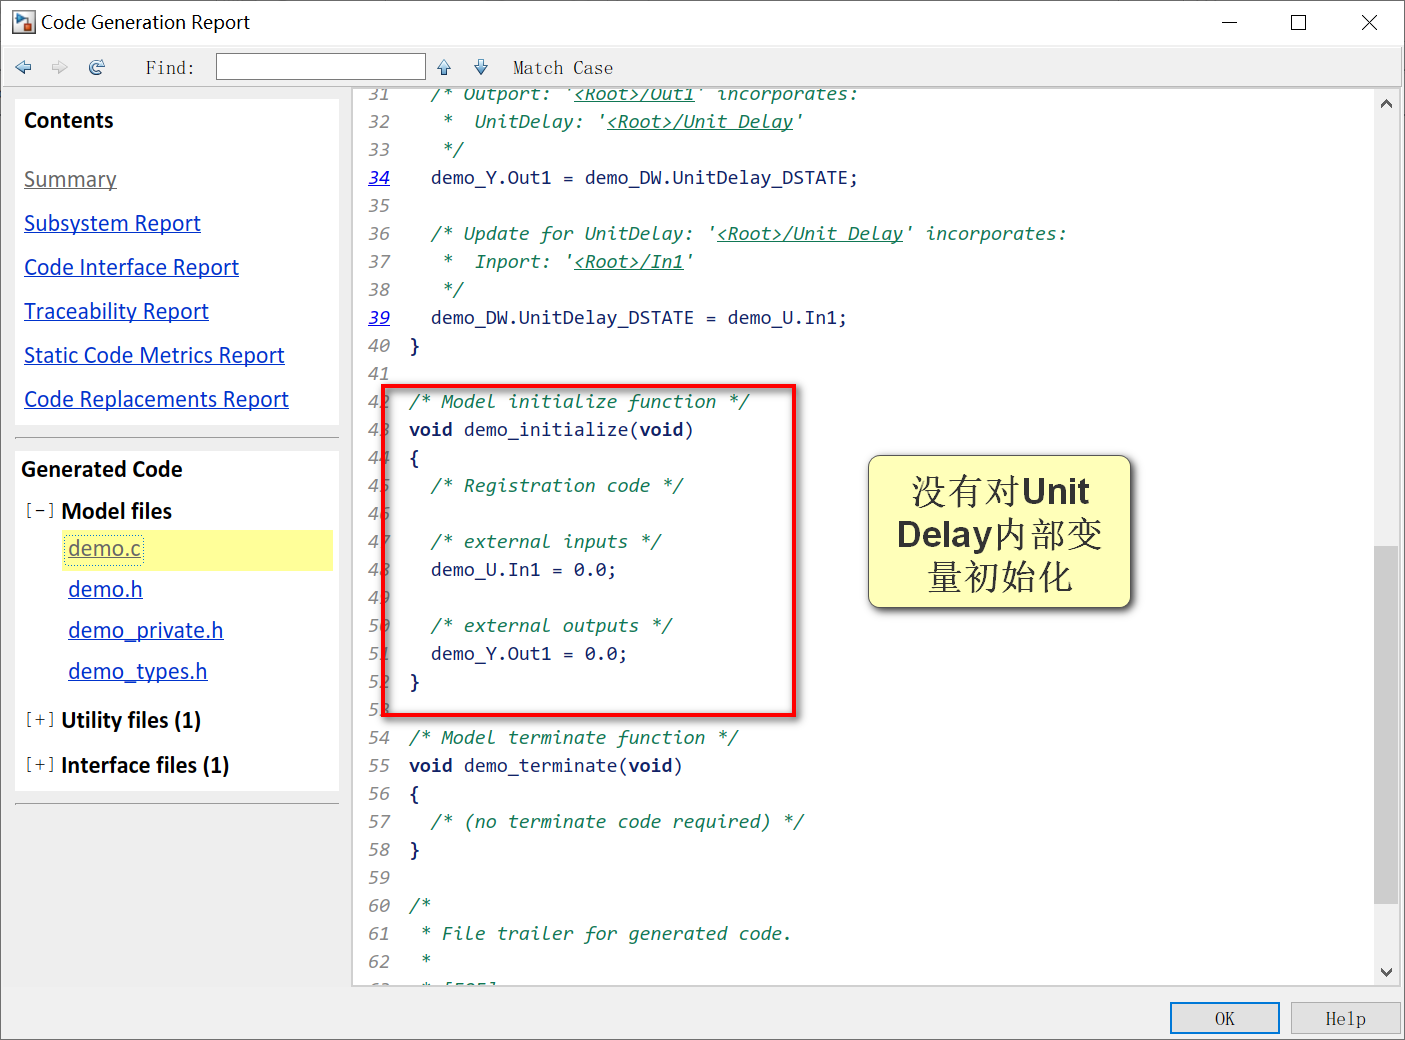Maximize the Code Generation Report window
The height and width of the screenshot is (1040, 1405).
[x=1299, y=22]
